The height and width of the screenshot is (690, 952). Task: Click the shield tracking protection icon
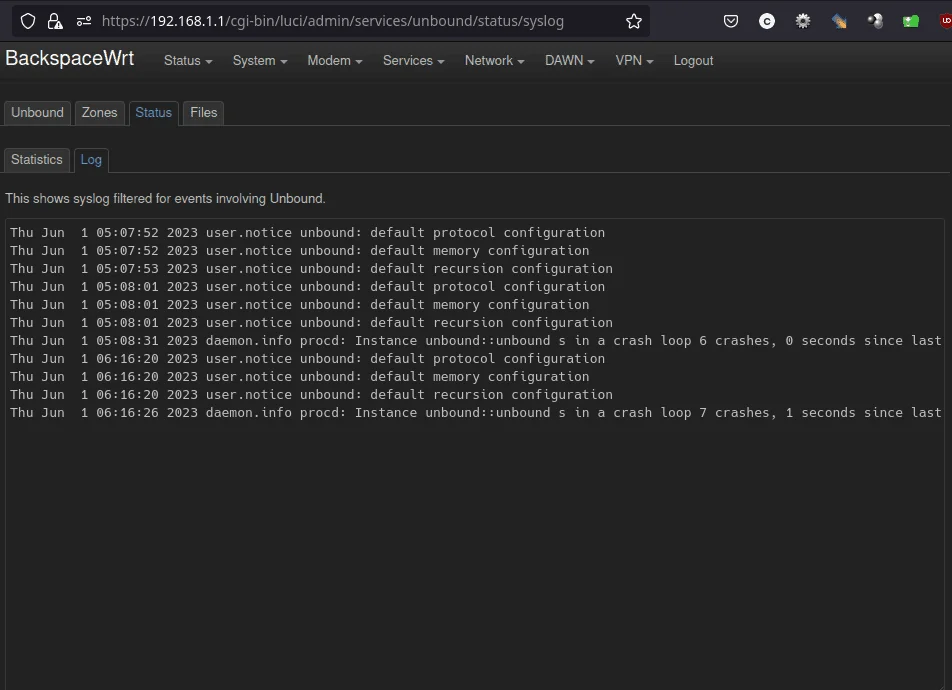click(28, 21)
